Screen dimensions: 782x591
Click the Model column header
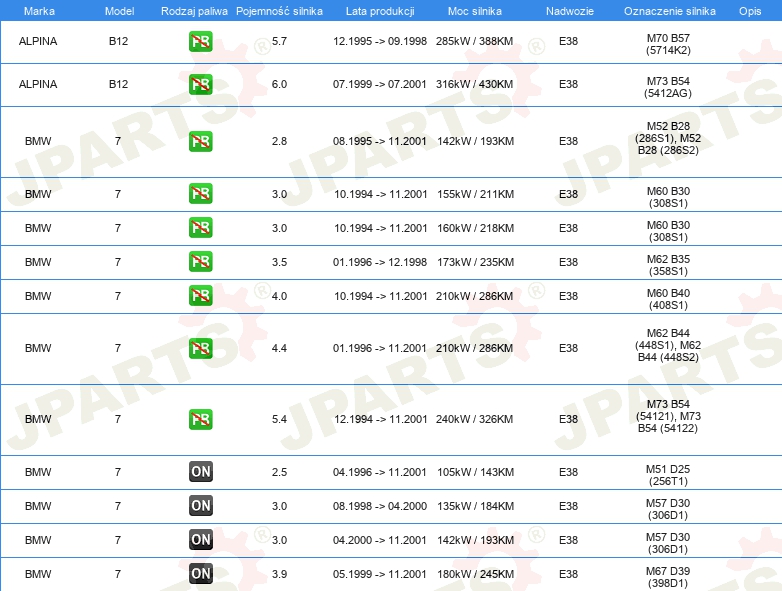point(120,11)
